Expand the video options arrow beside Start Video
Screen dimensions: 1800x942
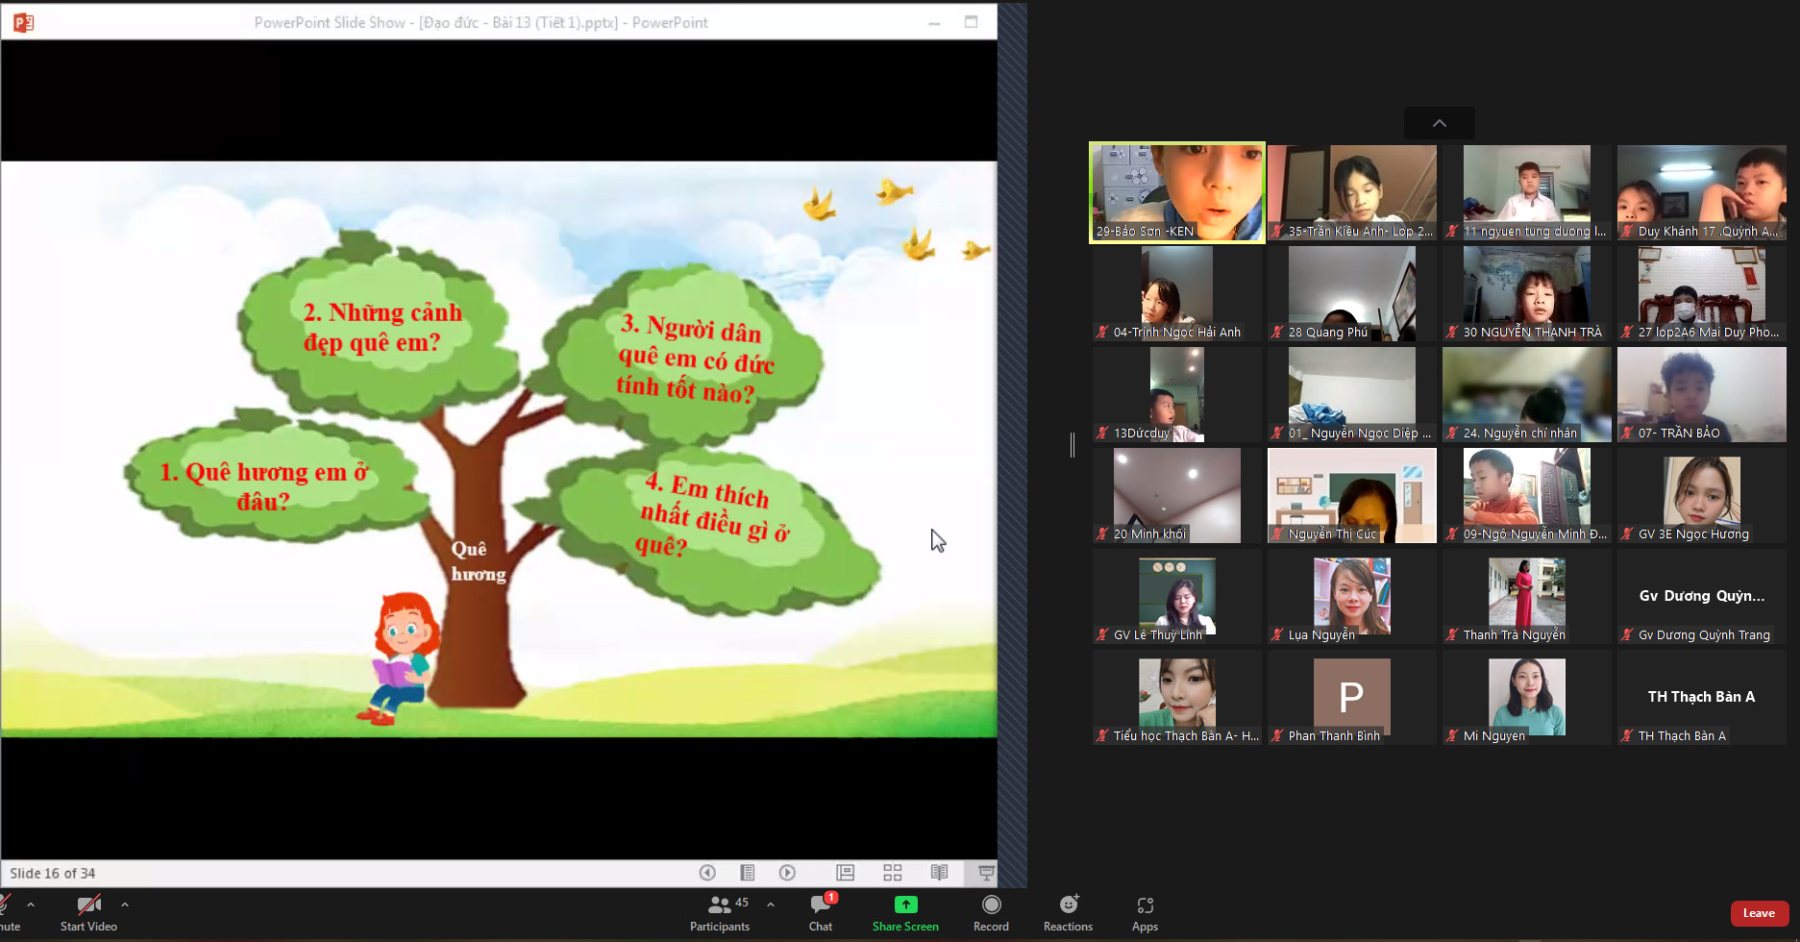[x=125, y=904]
